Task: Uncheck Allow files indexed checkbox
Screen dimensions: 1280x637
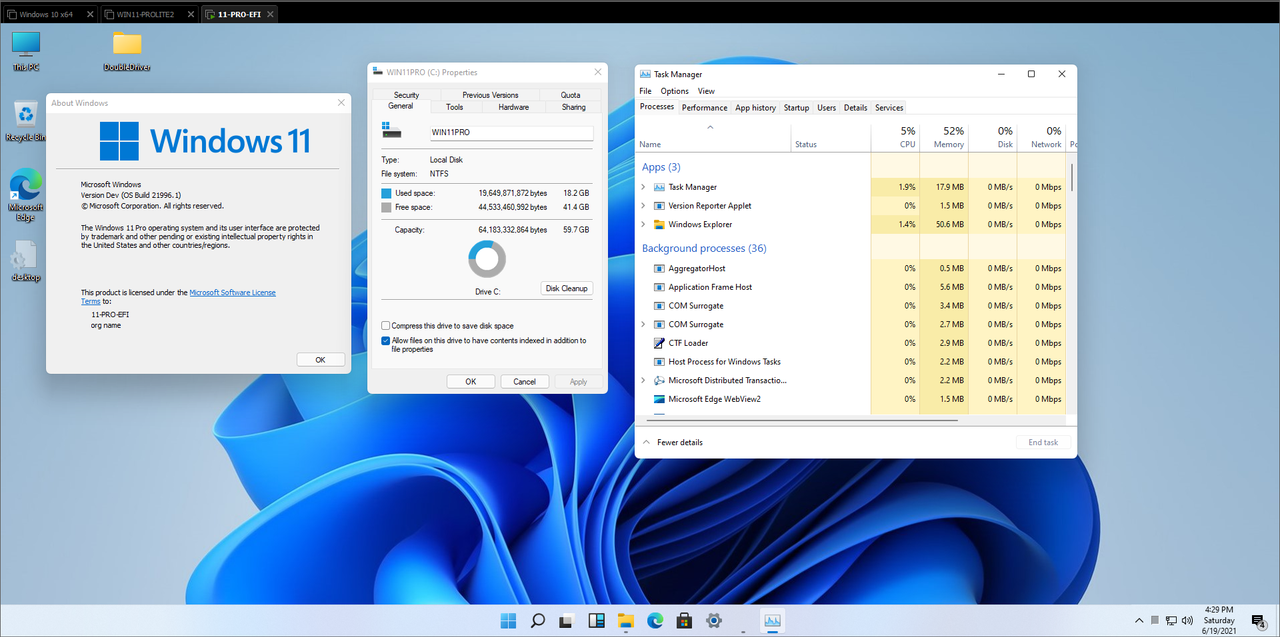Action: (386, 341)
